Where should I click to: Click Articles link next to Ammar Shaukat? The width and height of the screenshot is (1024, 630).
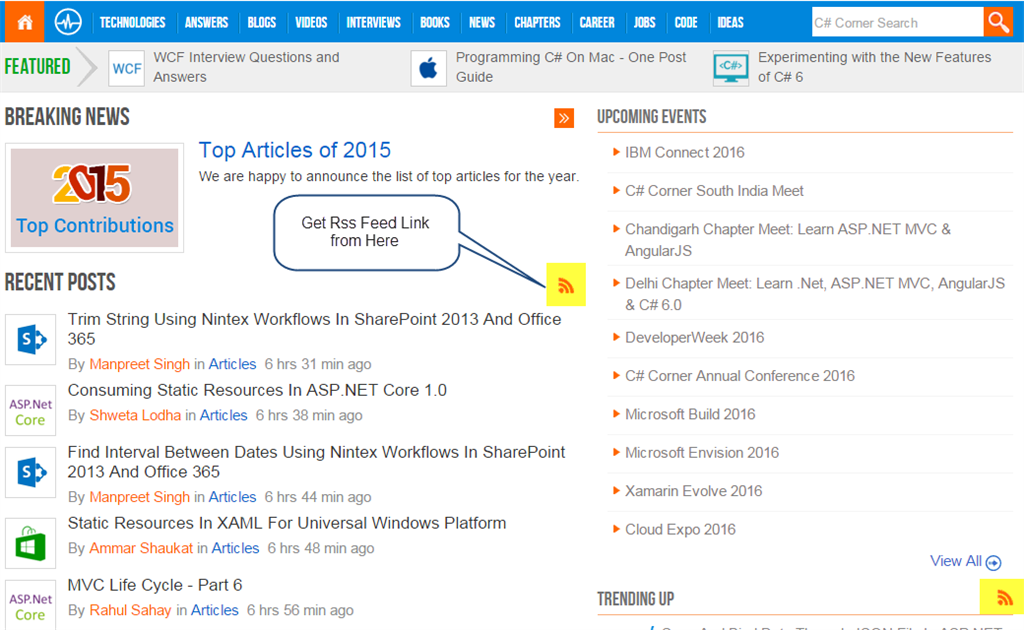[x=235, y=548]
